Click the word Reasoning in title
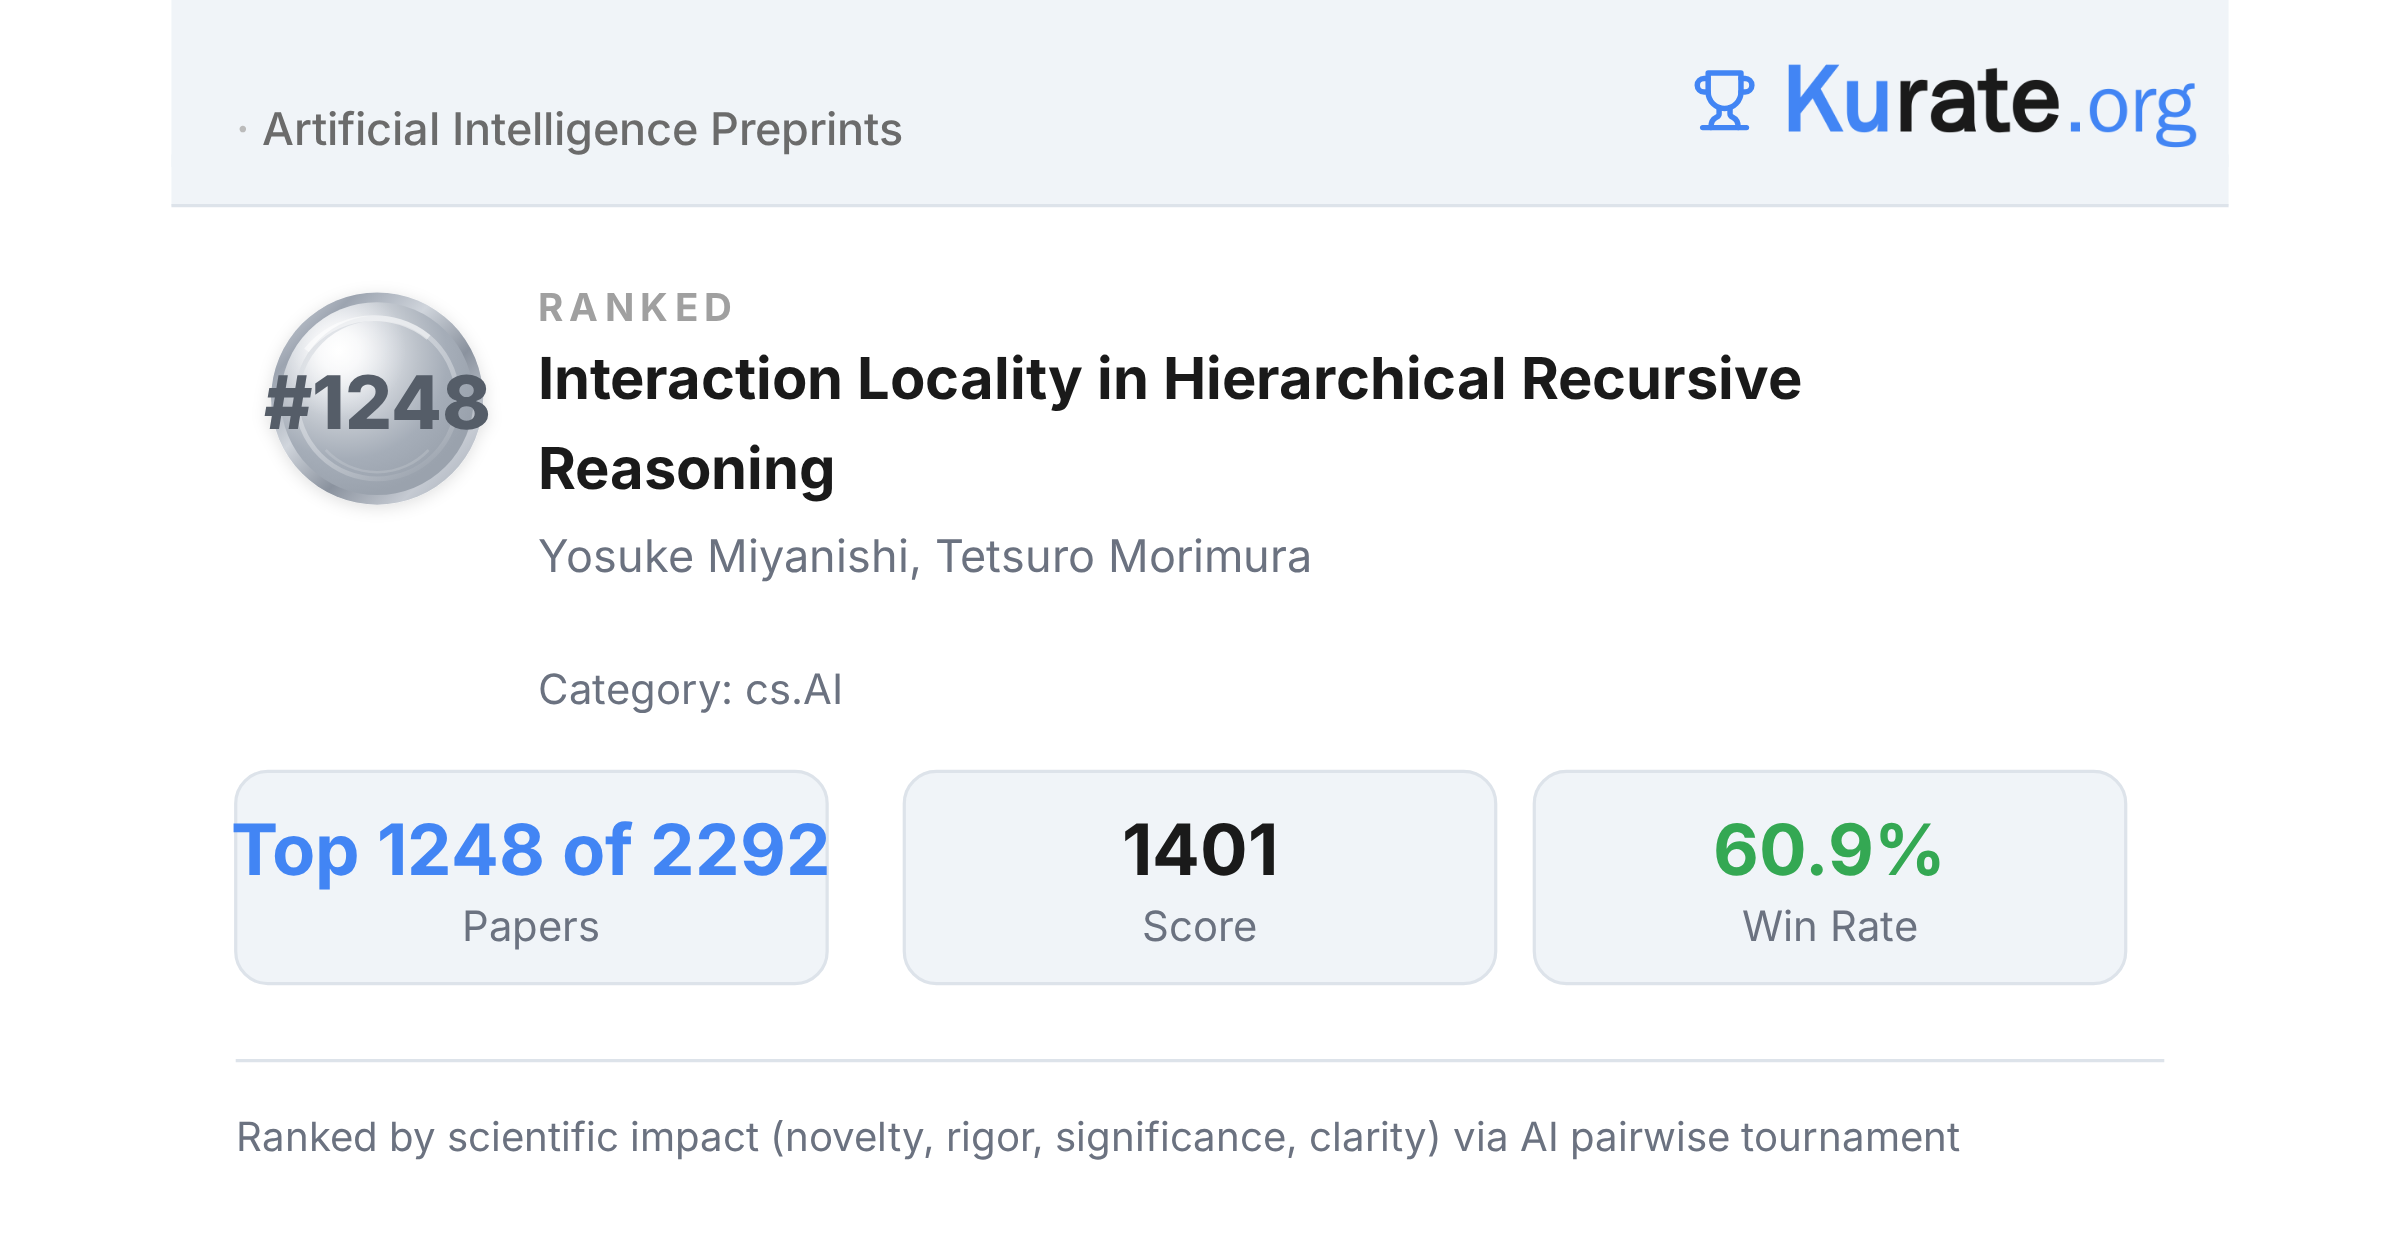The width and height of the screenshot is (2400, 1260). [686, 469]
